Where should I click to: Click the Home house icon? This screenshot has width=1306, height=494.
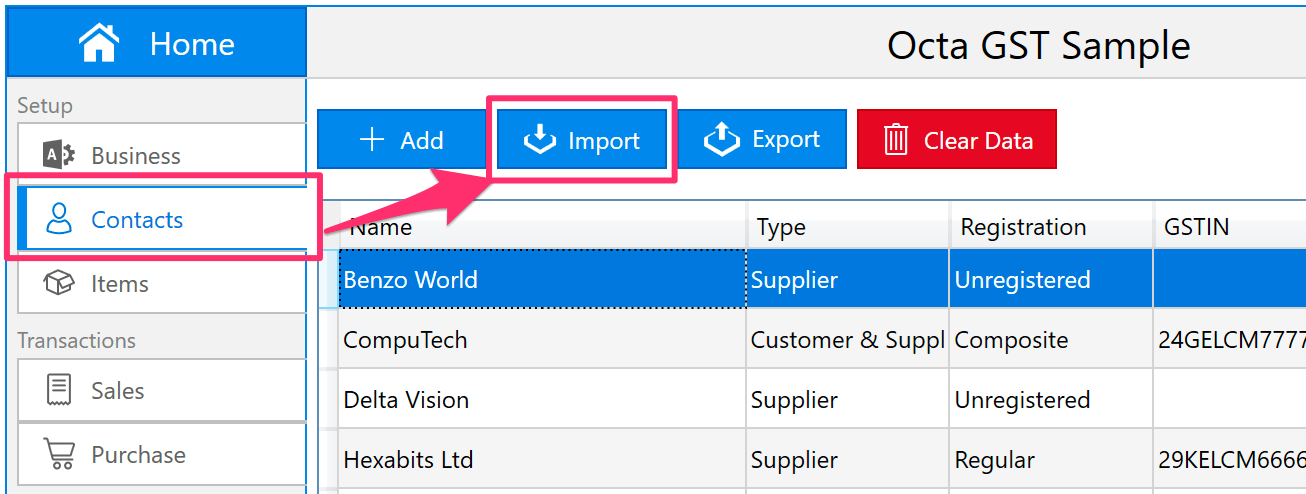click(99, 43)
